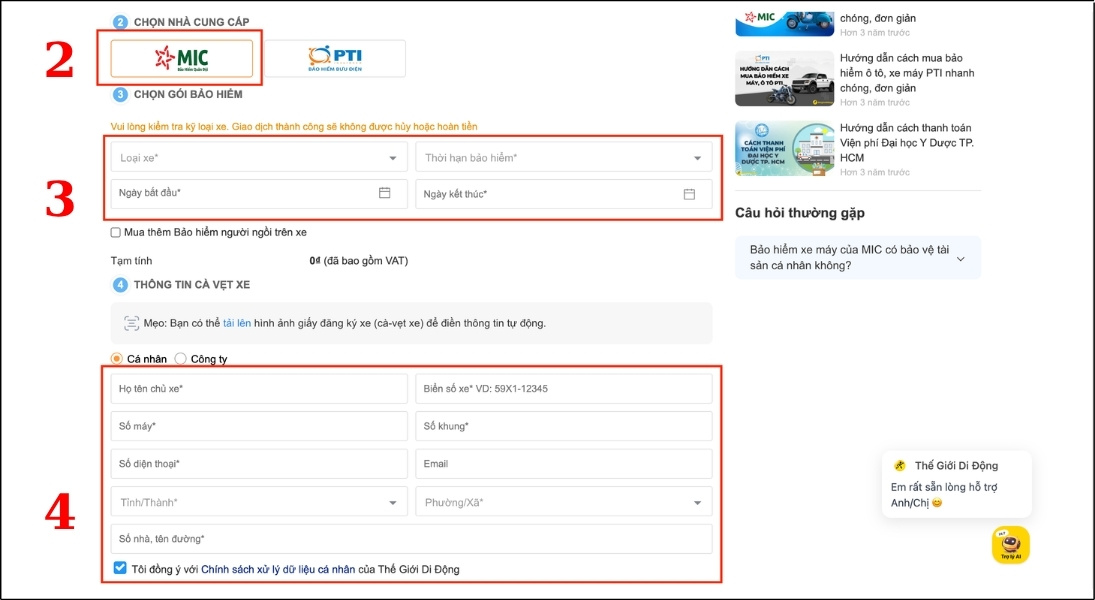Expand the MIC tài sản cá nhân FAQ question
The width and height of the screenshot is (1095, 600).
point(858,258)
